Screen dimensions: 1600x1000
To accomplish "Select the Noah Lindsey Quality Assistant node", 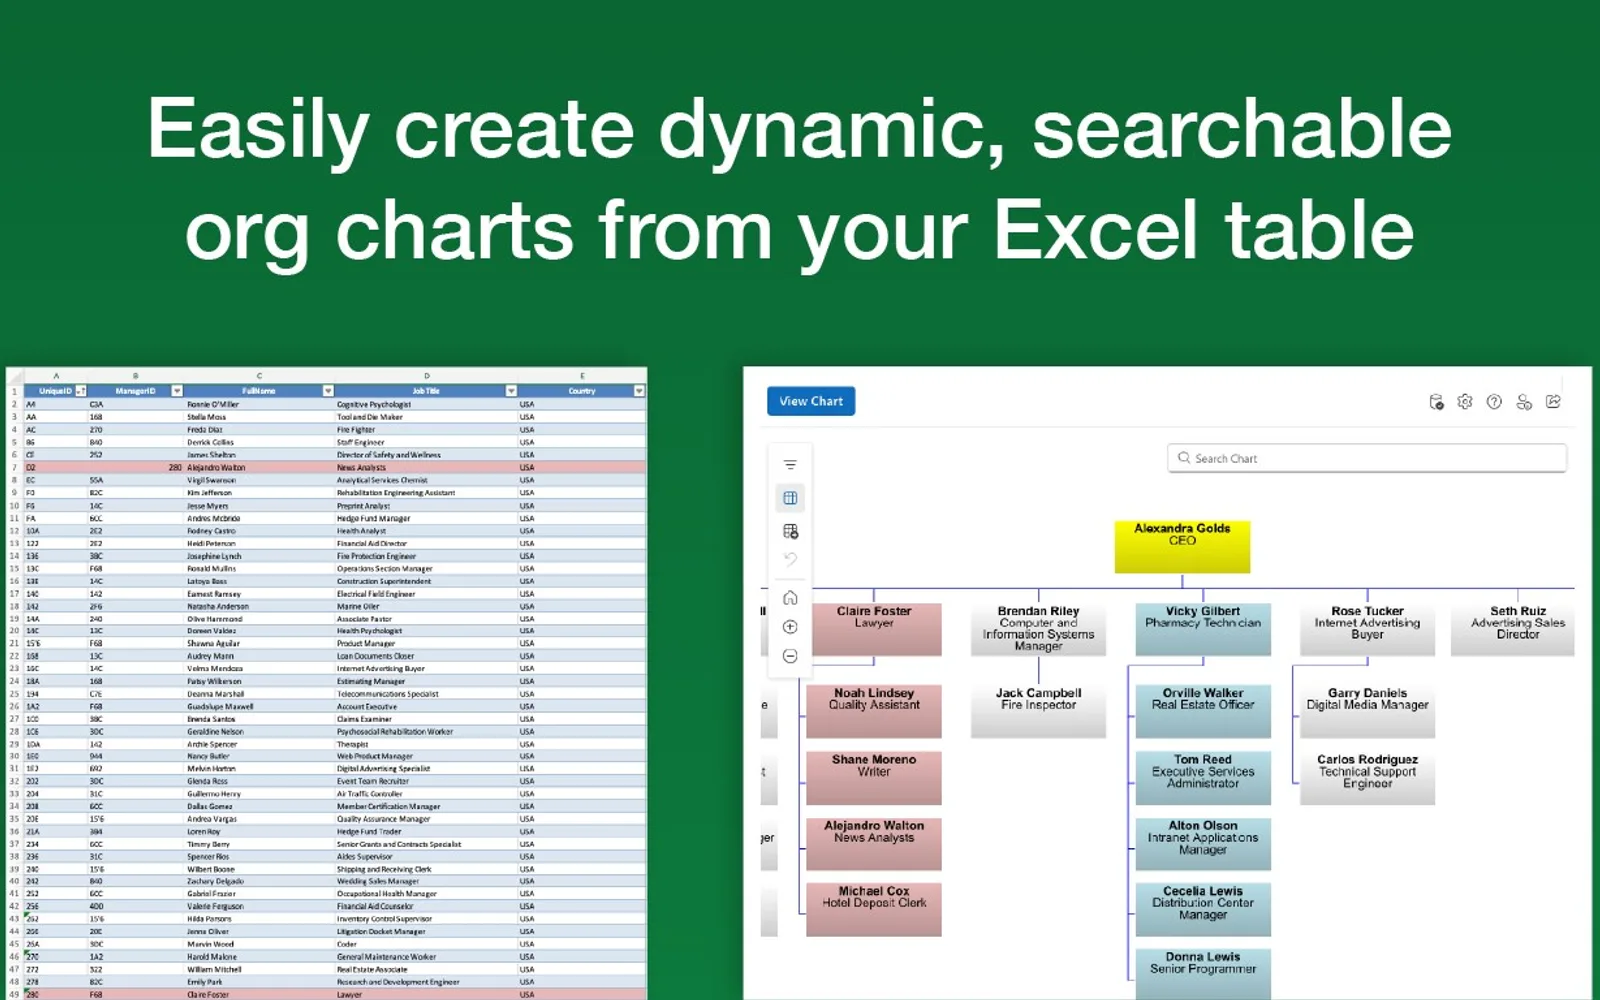I will 874,711.
